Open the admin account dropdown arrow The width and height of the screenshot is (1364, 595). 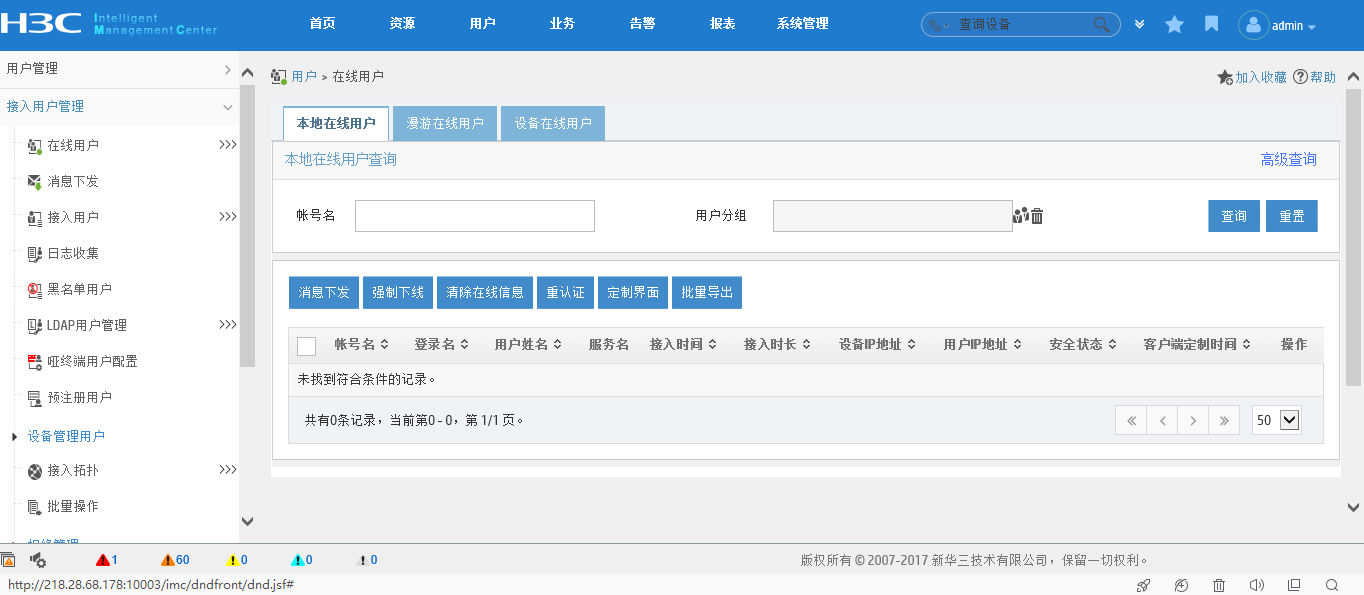pos(1311,27)
